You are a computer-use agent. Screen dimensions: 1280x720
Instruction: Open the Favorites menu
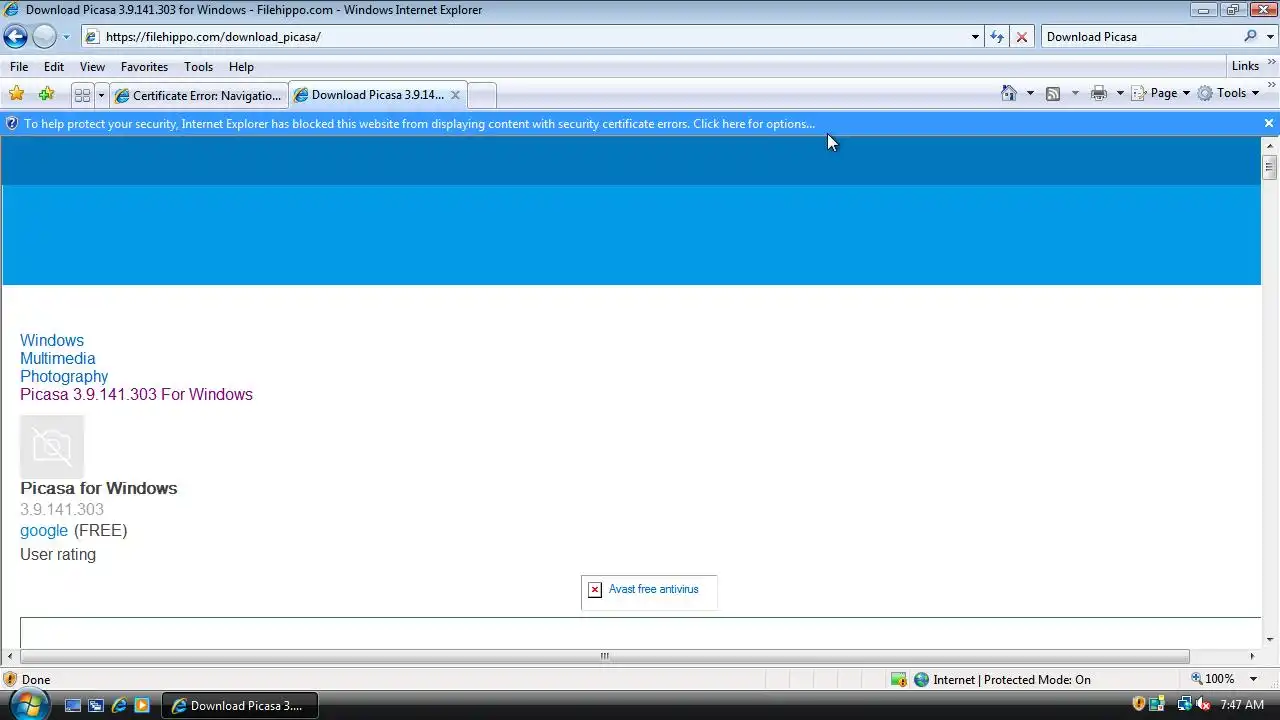tap(144, 67)
